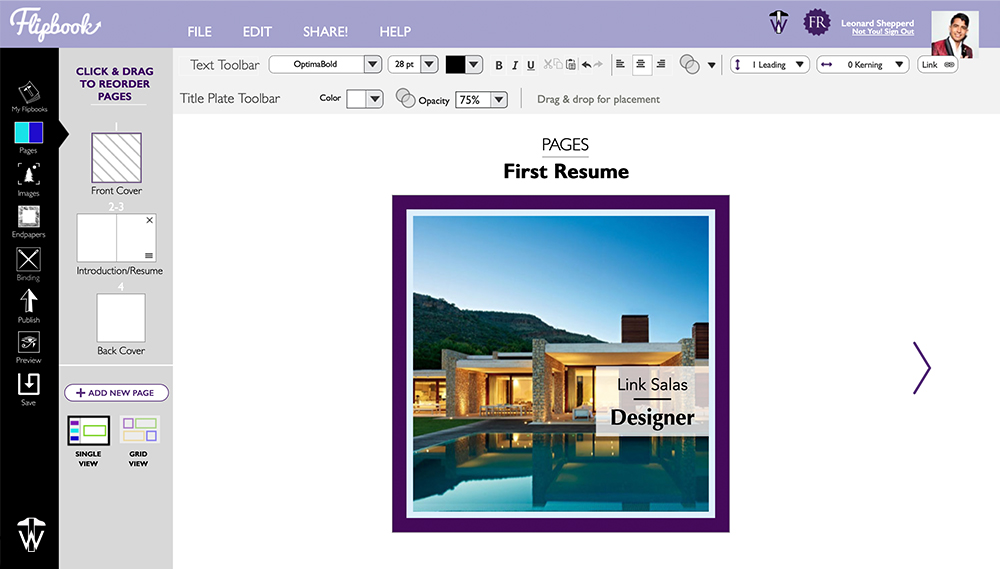This screenshot has width=1000, height=569.
Task: Toggle bold formatting
Action: (x=499, y=65)
